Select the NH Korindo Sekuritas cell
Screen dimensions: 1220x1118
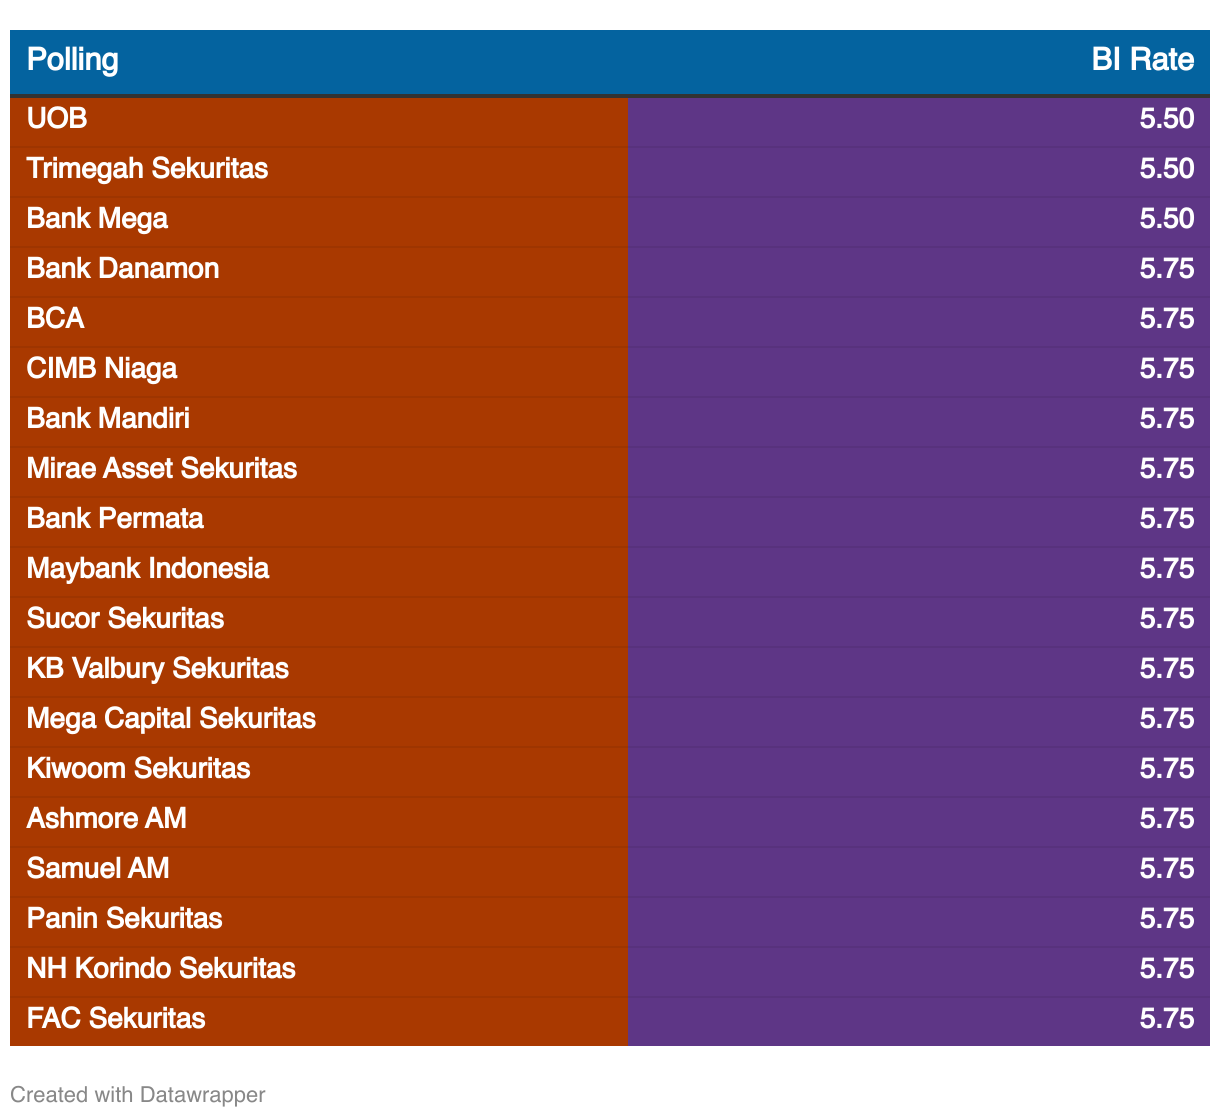point(161,968)
